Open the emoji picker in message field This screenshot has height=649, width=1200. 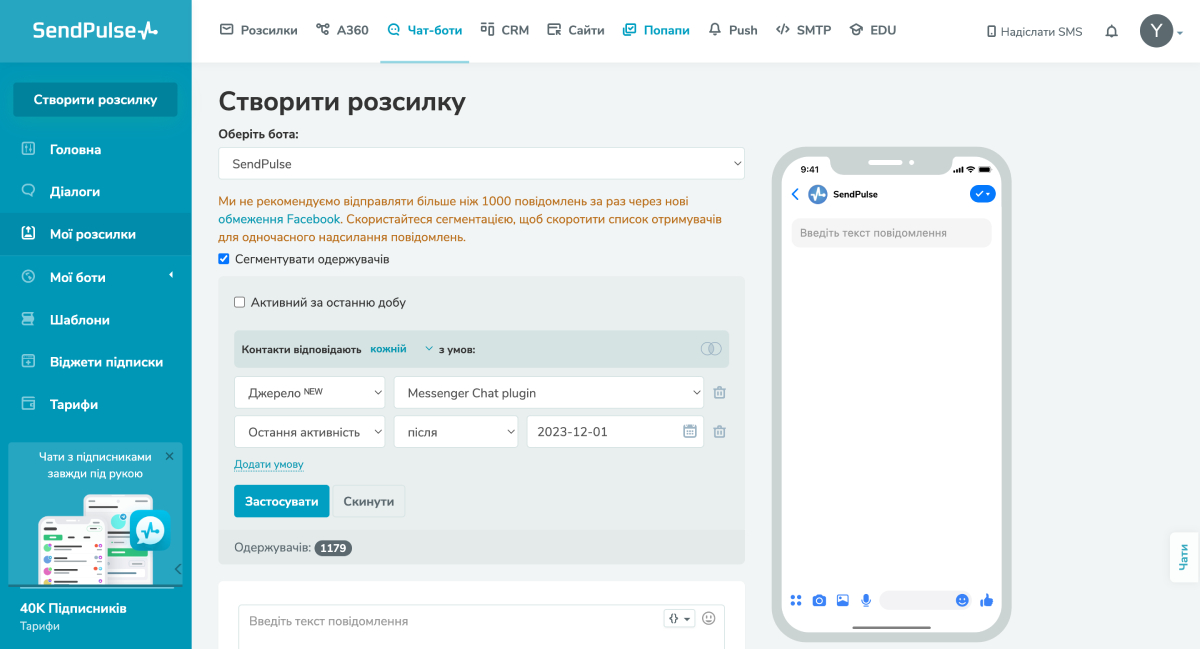click(709, 618)
